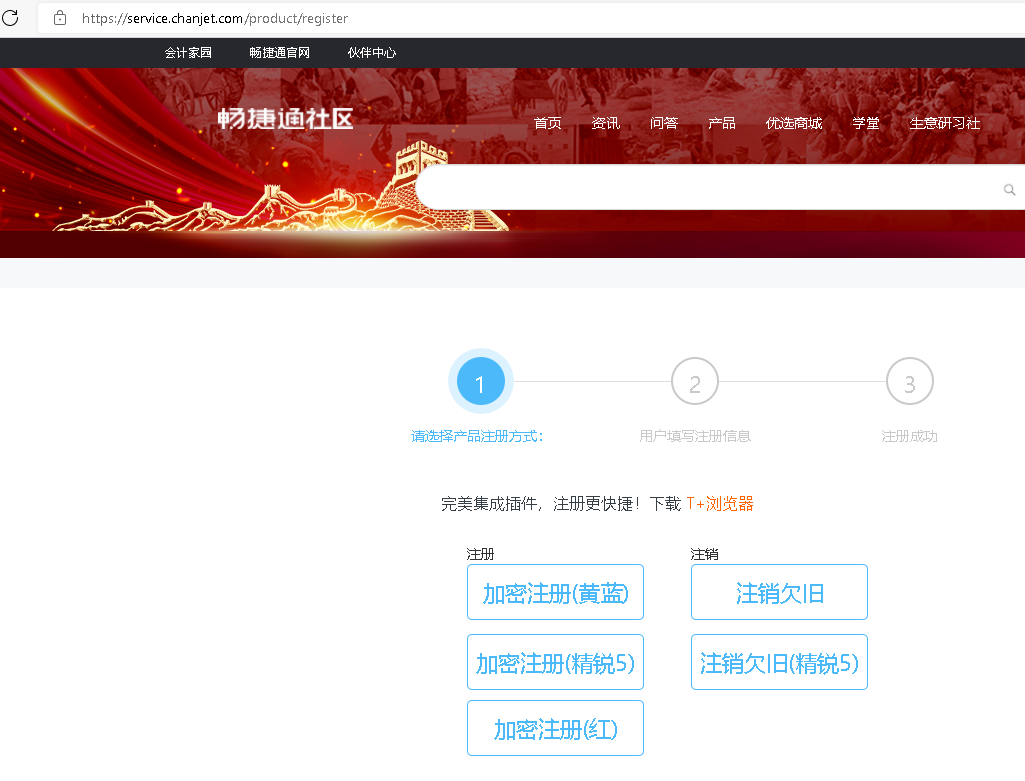Open the 问答 navigation item
This screenshot has width=1025, height=781.
point(664,123)
